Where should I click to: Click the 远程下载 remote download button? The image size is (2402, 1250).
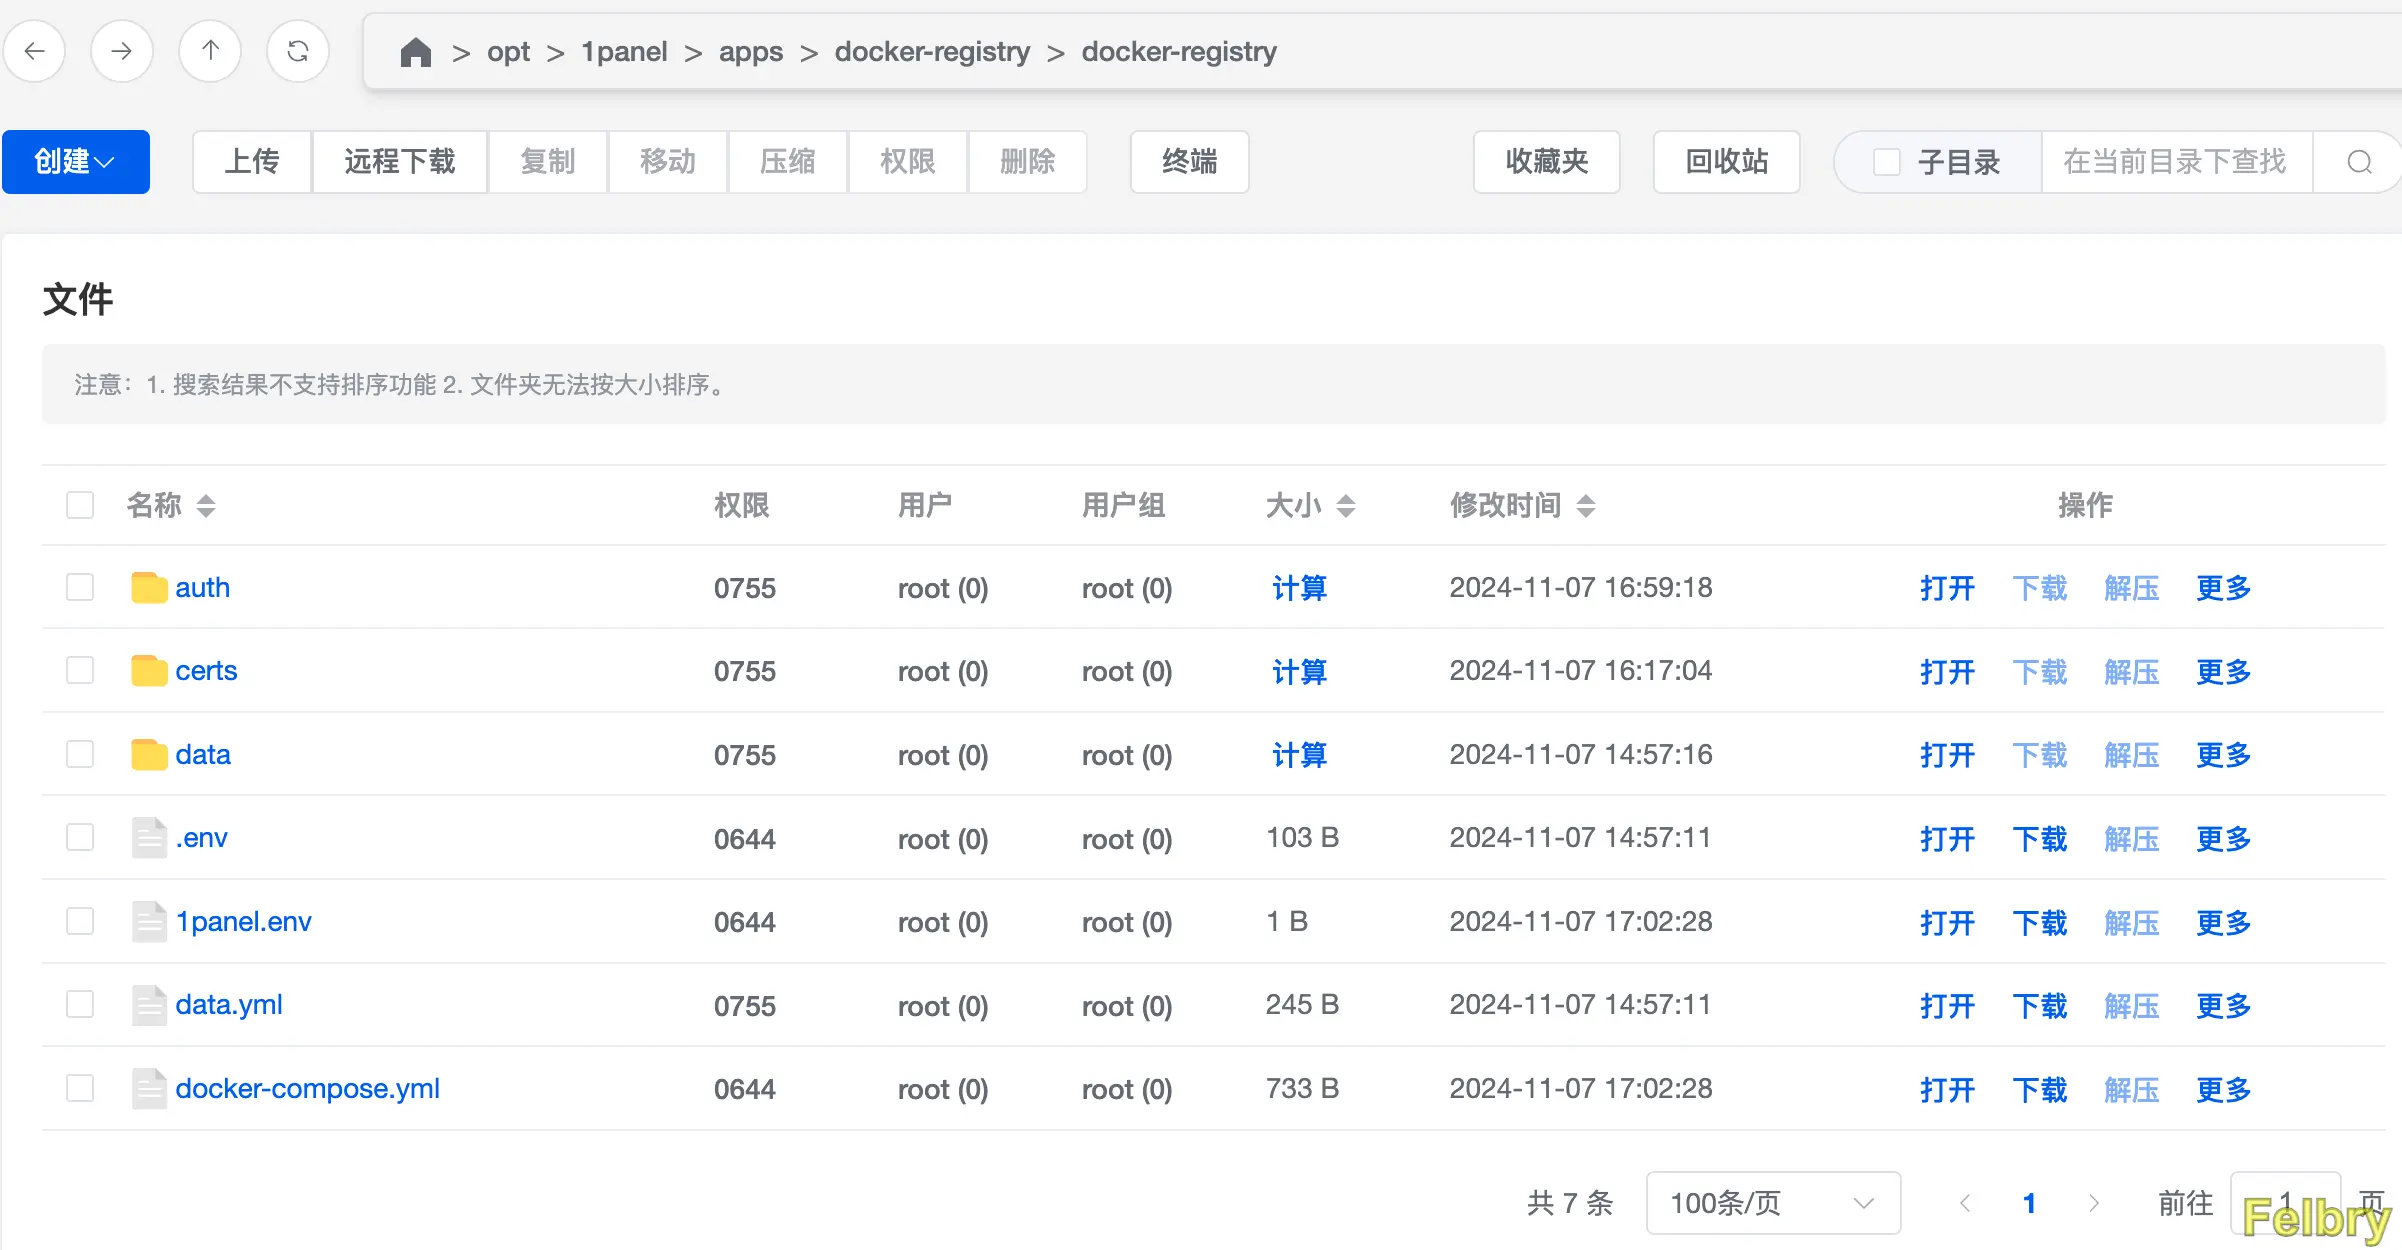coord(400,162)
